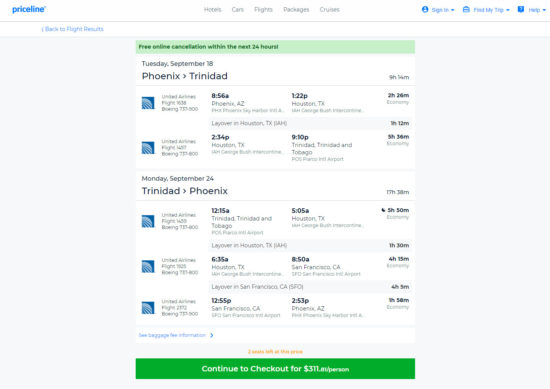Click 'Trinidad > Phoenix' route heading
The image size is (550, 389).
click(185, 191)
